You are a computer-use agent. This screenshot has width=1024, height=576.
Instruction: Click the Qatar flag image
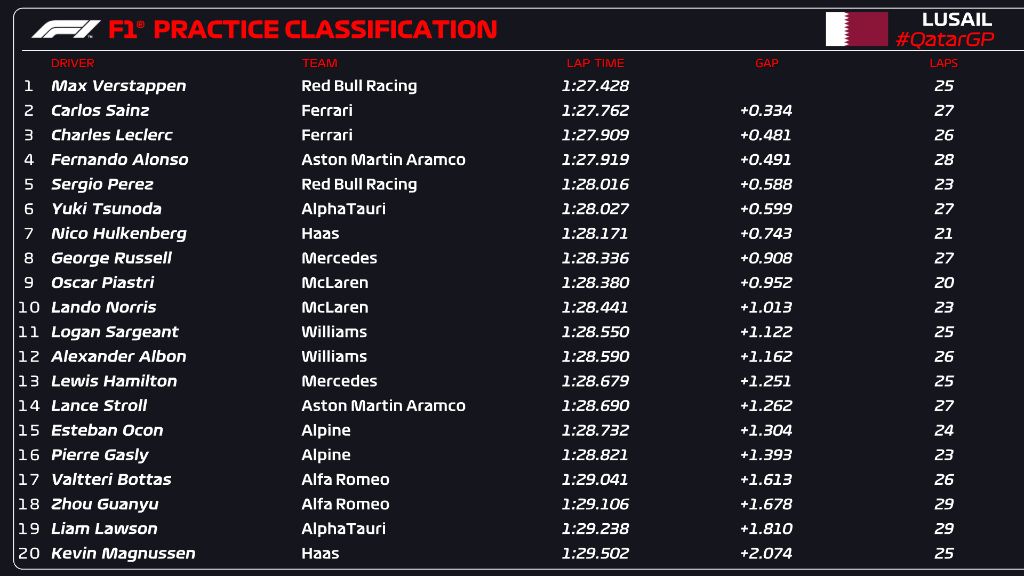(x=856, y=29)
